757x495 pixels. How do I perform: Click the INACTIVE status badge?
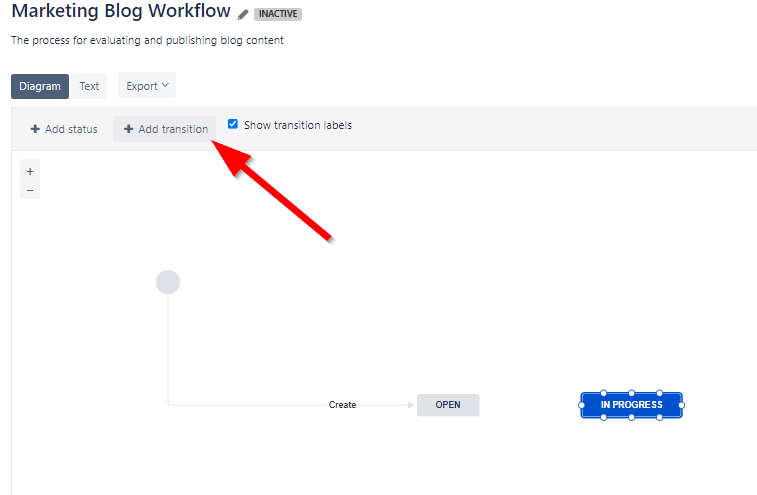pos(278,14)
